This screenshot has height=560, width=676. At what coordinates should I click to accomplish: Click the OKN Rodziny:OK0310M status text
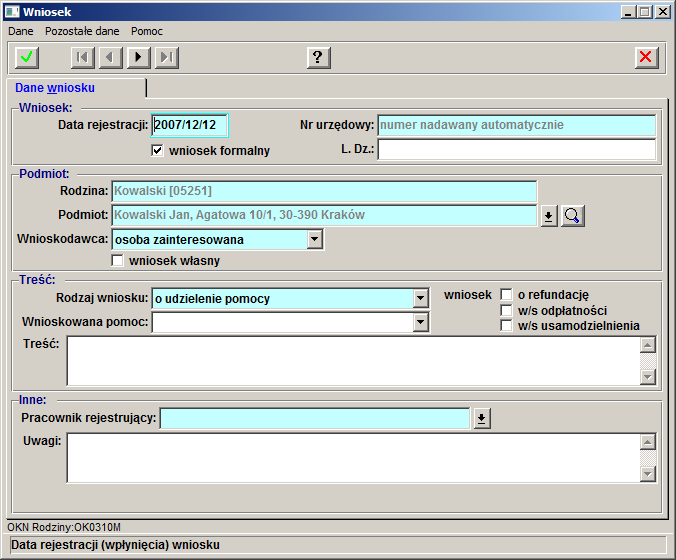point(64,527)
